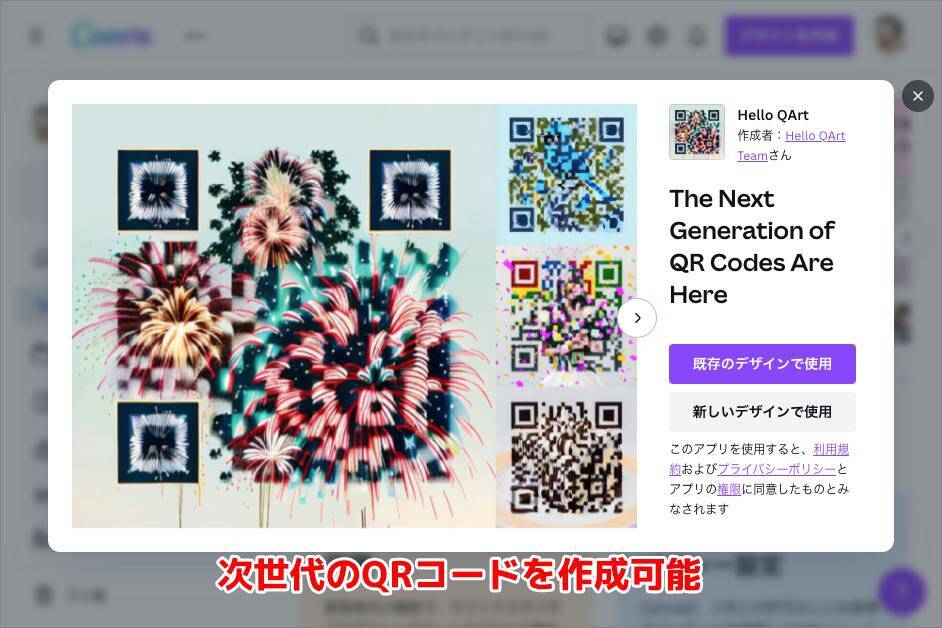Open the 利用規約 terms link
The width and height of the screenshot is (942, 628).
(x=830, y=450)
